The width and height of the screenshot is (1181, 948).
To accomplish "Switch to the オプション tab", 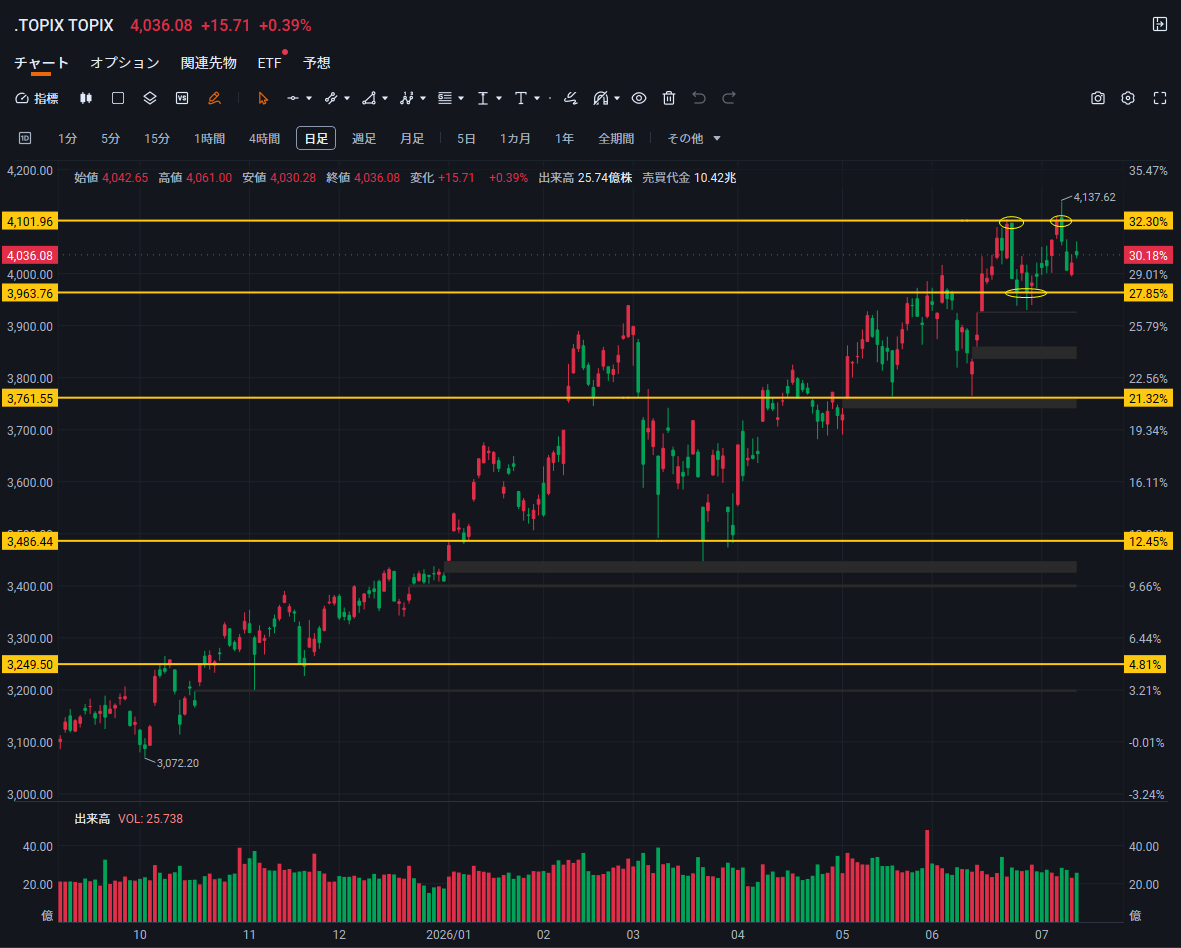I will (125, 63).
